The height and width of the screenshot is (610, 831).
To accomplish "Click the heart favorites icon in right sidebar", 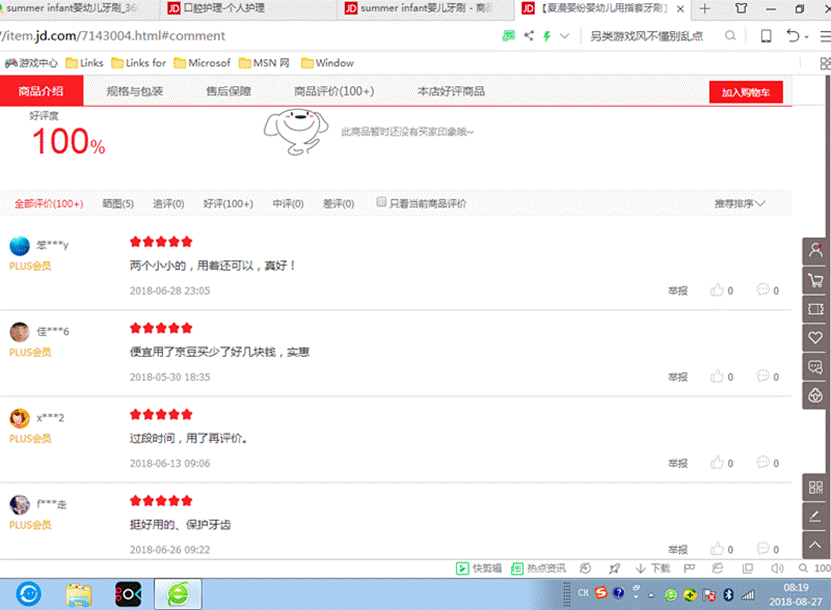I will pyautogui.click(x=816, y=338).
